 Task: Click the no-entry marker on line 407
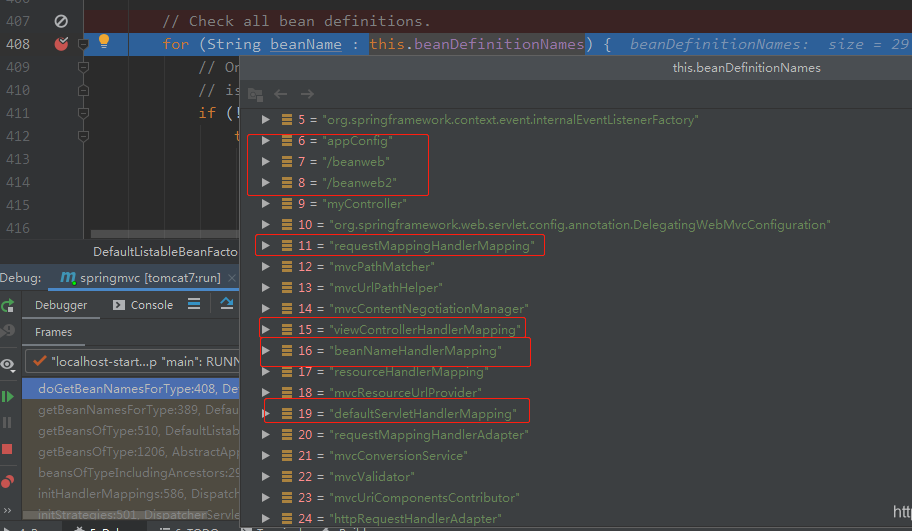[x=61, y=21]
